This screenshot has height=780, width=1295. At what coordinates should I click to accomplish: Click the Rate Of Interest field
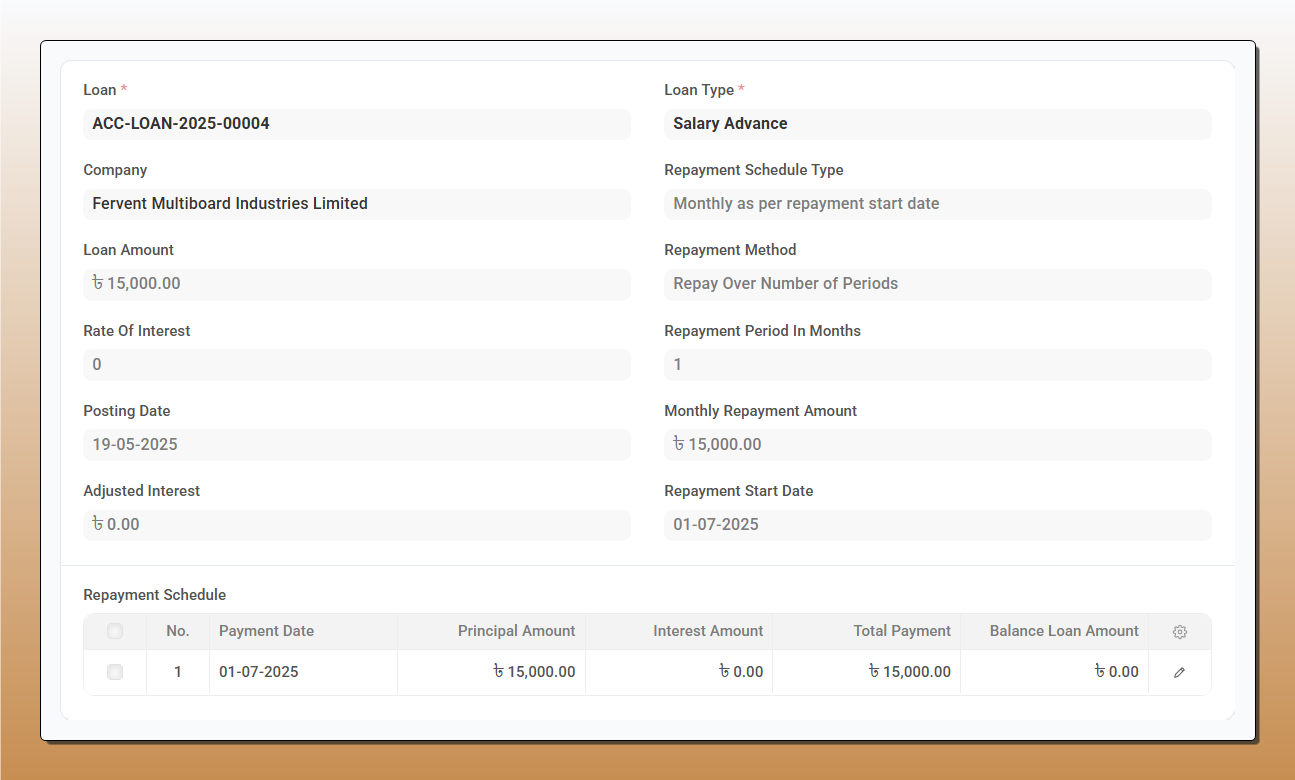point(357,365)
